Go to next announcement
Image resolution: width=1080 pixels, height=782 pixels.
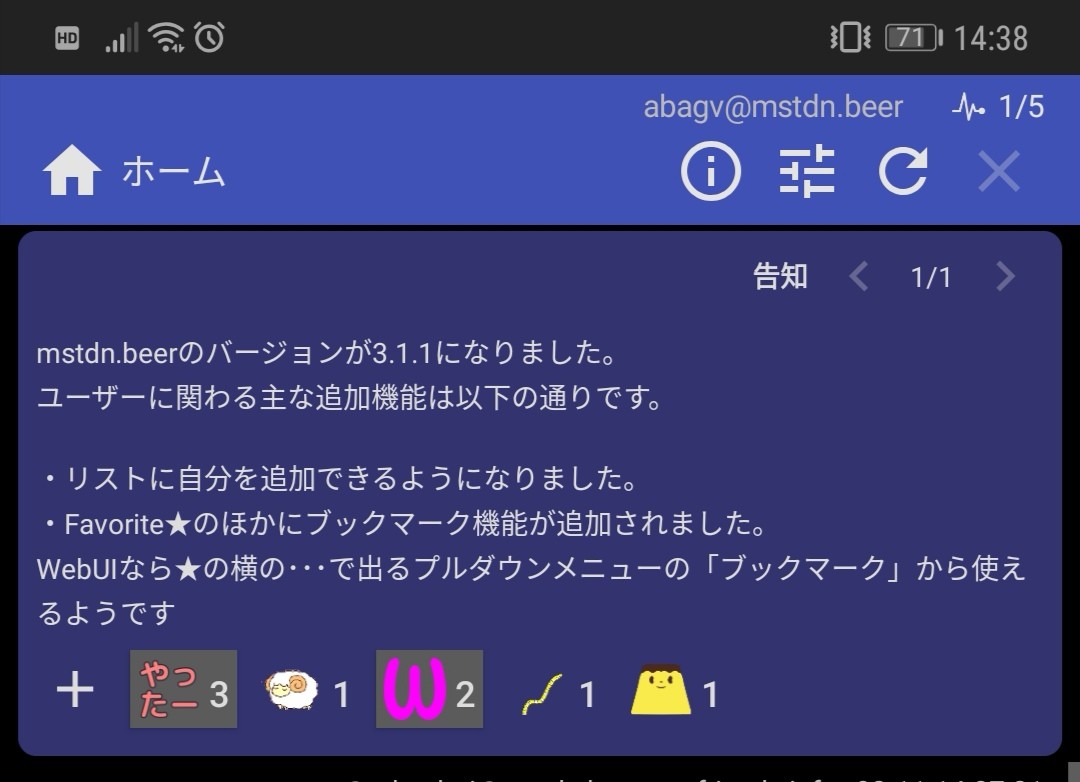point(1006,277)
